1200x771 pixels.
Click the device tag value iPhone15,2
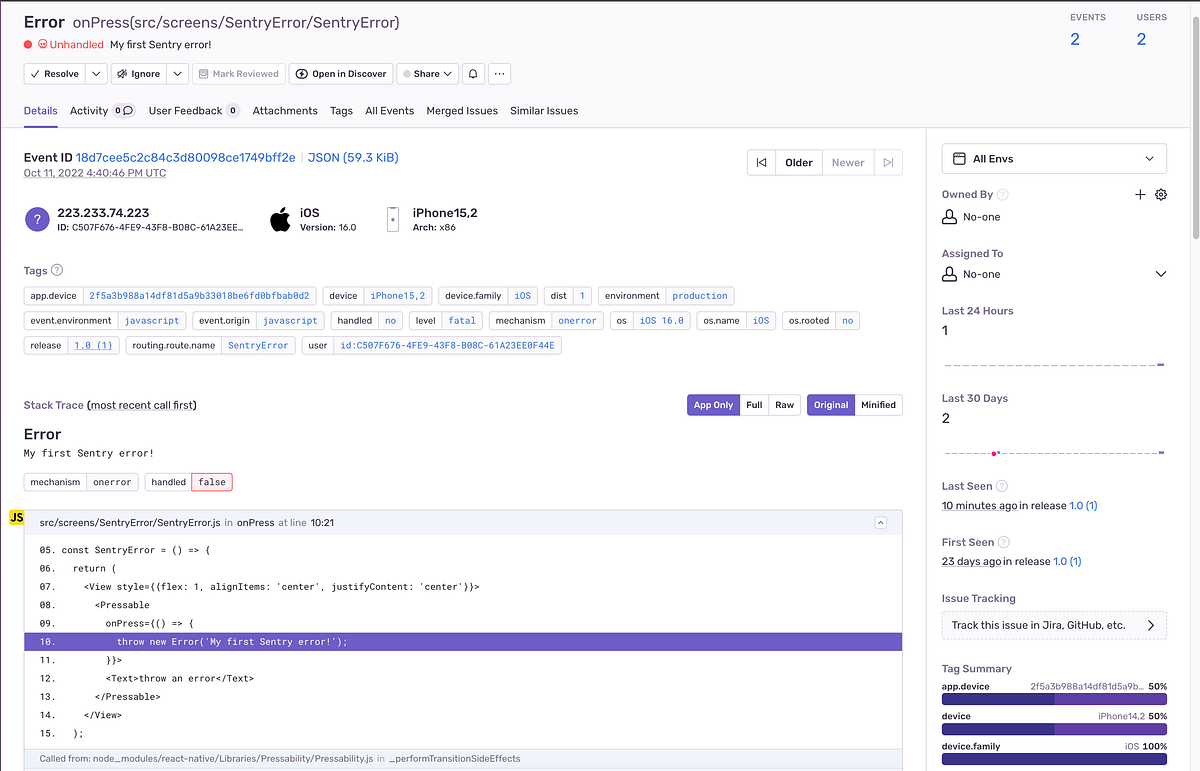point(397,296)
